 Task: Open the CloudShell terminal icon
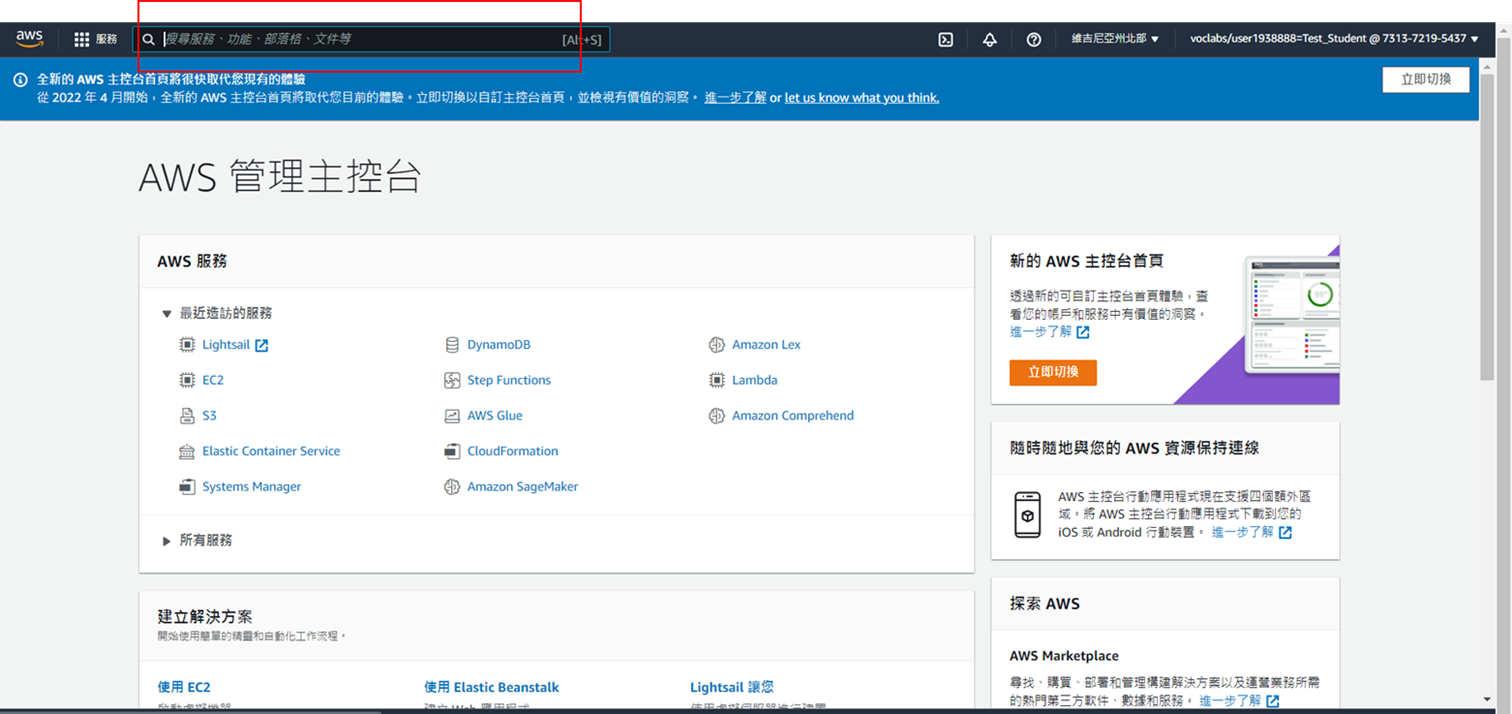click(945, 39)
